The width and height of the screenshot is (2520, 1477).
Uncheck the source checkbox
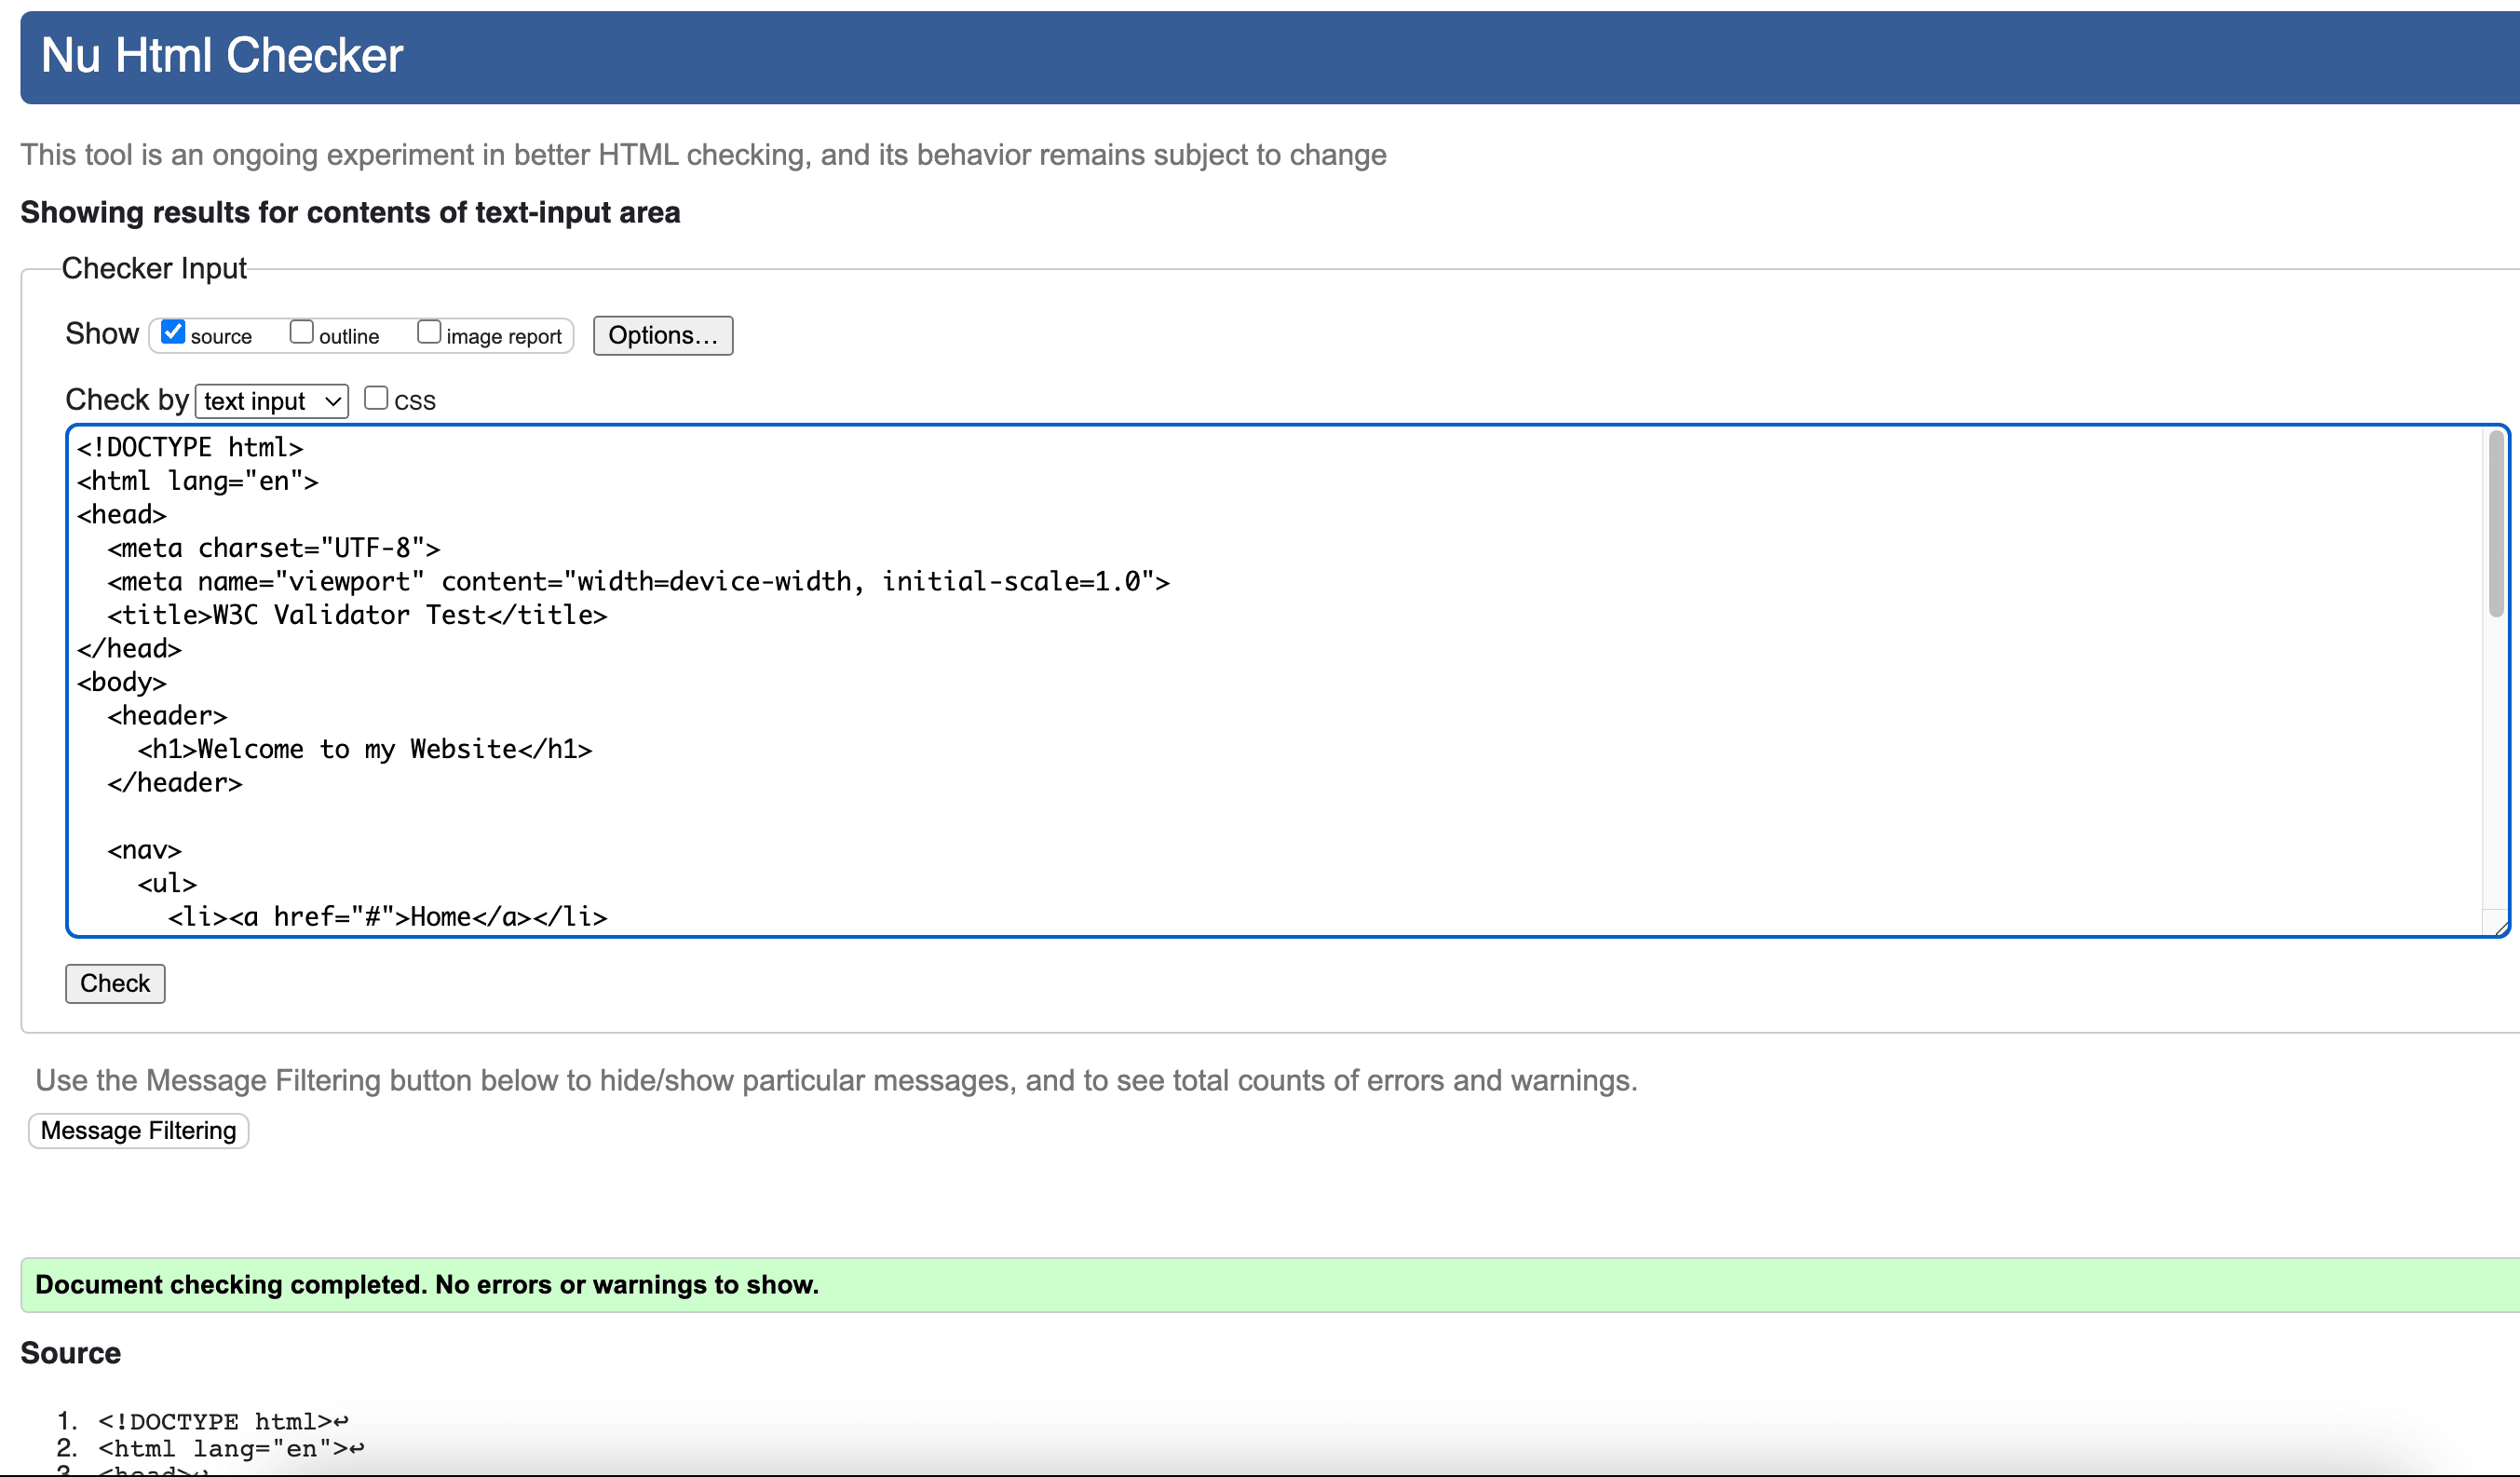tap(173, 332)
